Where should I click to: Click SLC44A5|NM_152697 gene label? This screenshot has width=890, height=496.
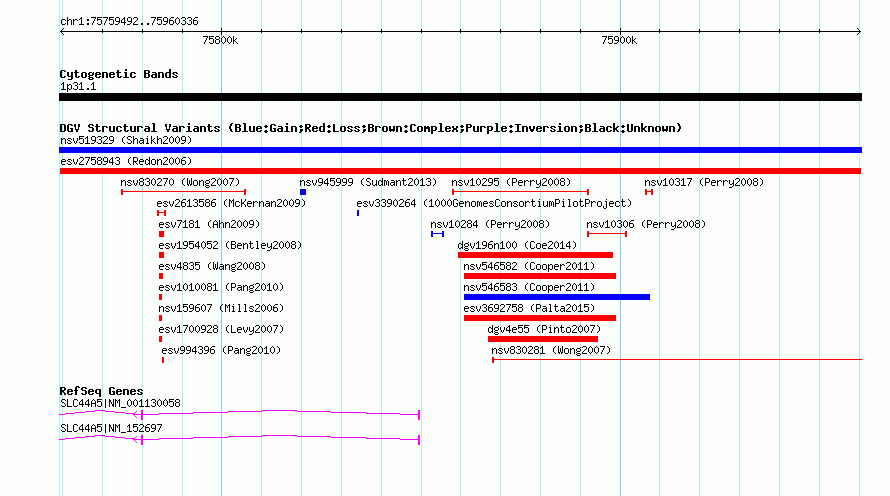click(x=111, y=428)
